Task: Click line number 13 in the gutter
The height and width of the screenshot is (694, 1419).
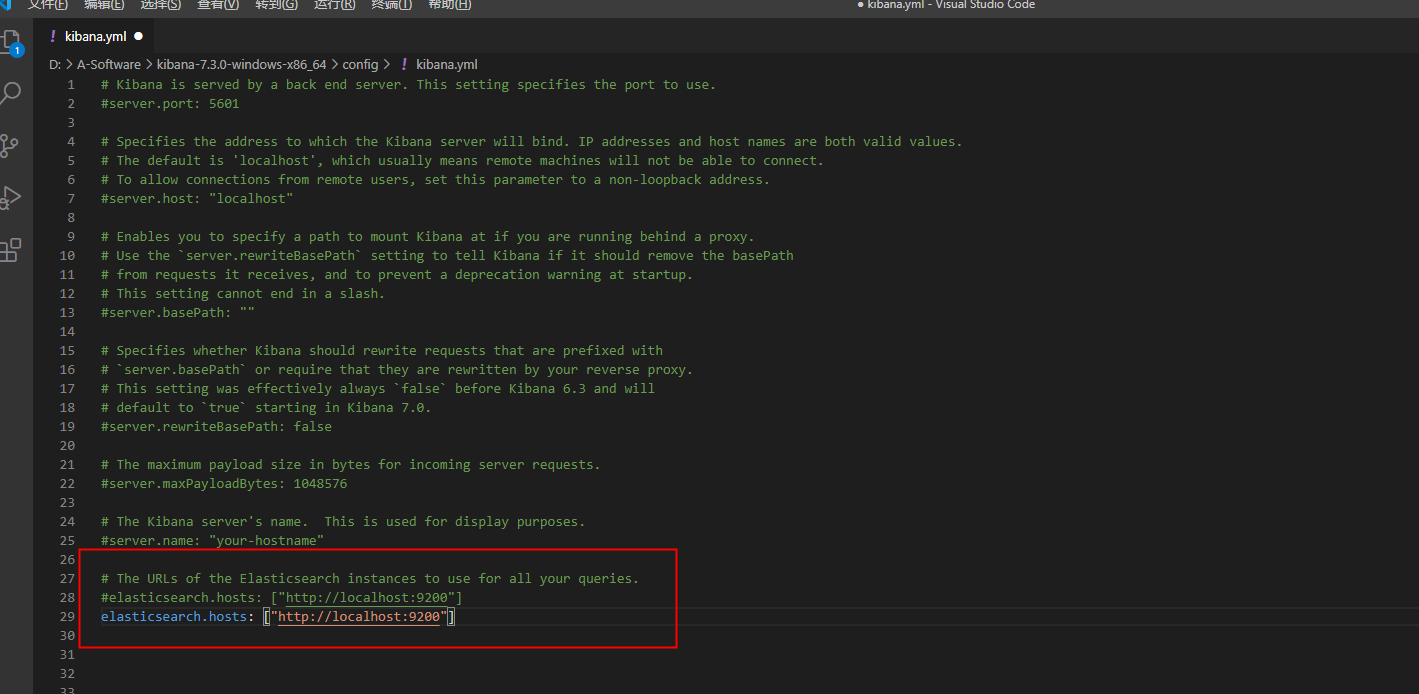Action: click(x=67, y=313)
